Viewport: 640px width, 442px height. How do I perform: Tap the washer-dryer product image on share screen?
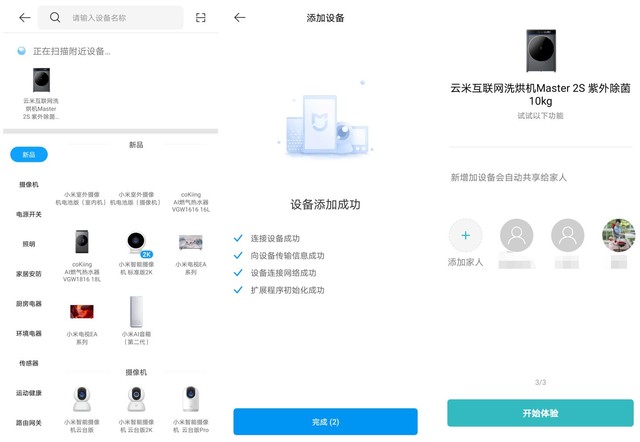[541, 51]
